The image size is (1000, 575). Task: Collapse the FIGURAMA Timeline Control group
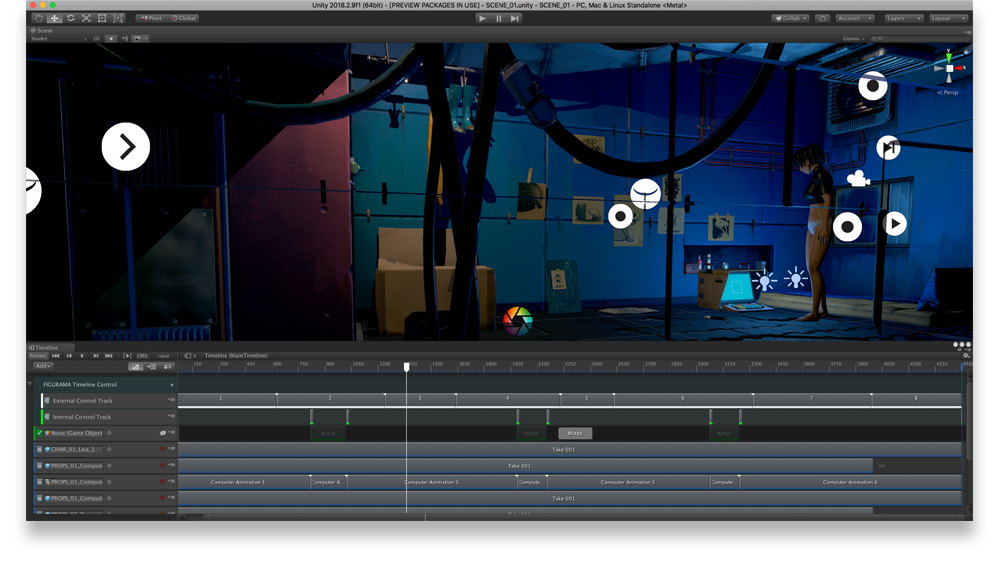click(30, 384)
